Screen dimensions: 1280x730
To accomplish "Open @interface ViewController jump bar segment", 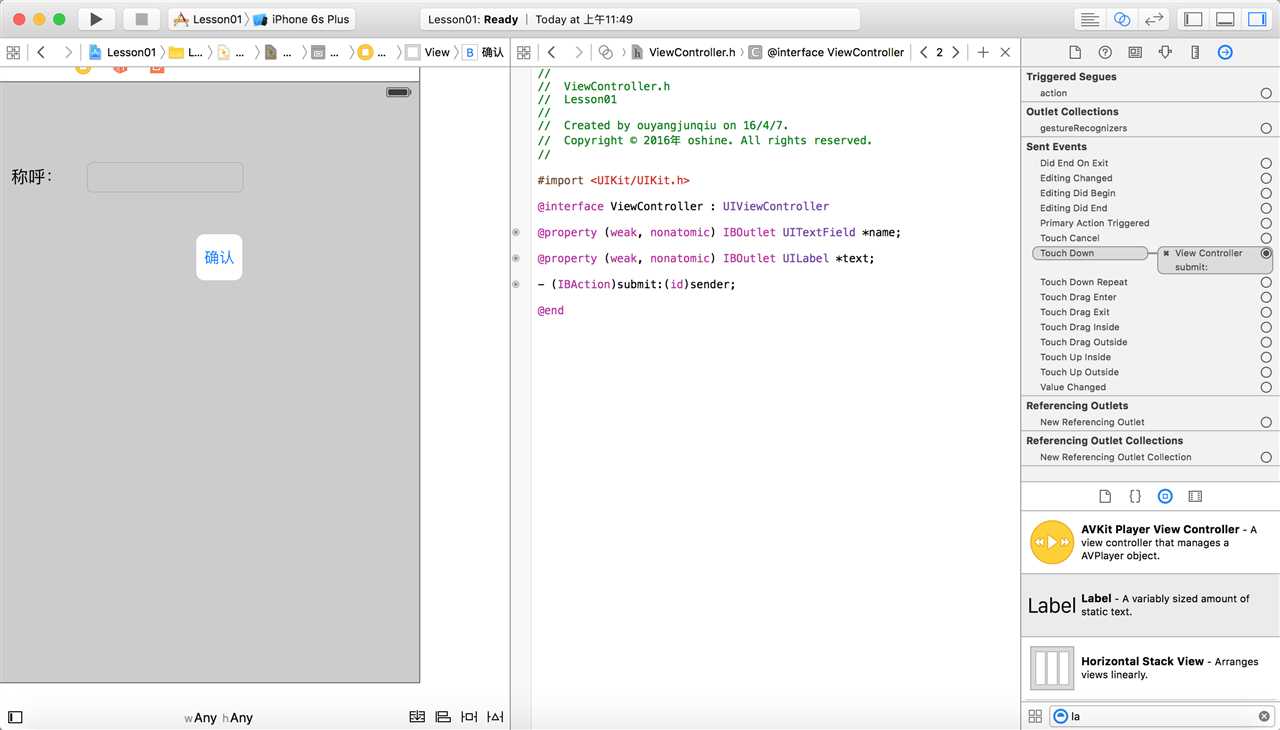I will [x=826, y=52].
